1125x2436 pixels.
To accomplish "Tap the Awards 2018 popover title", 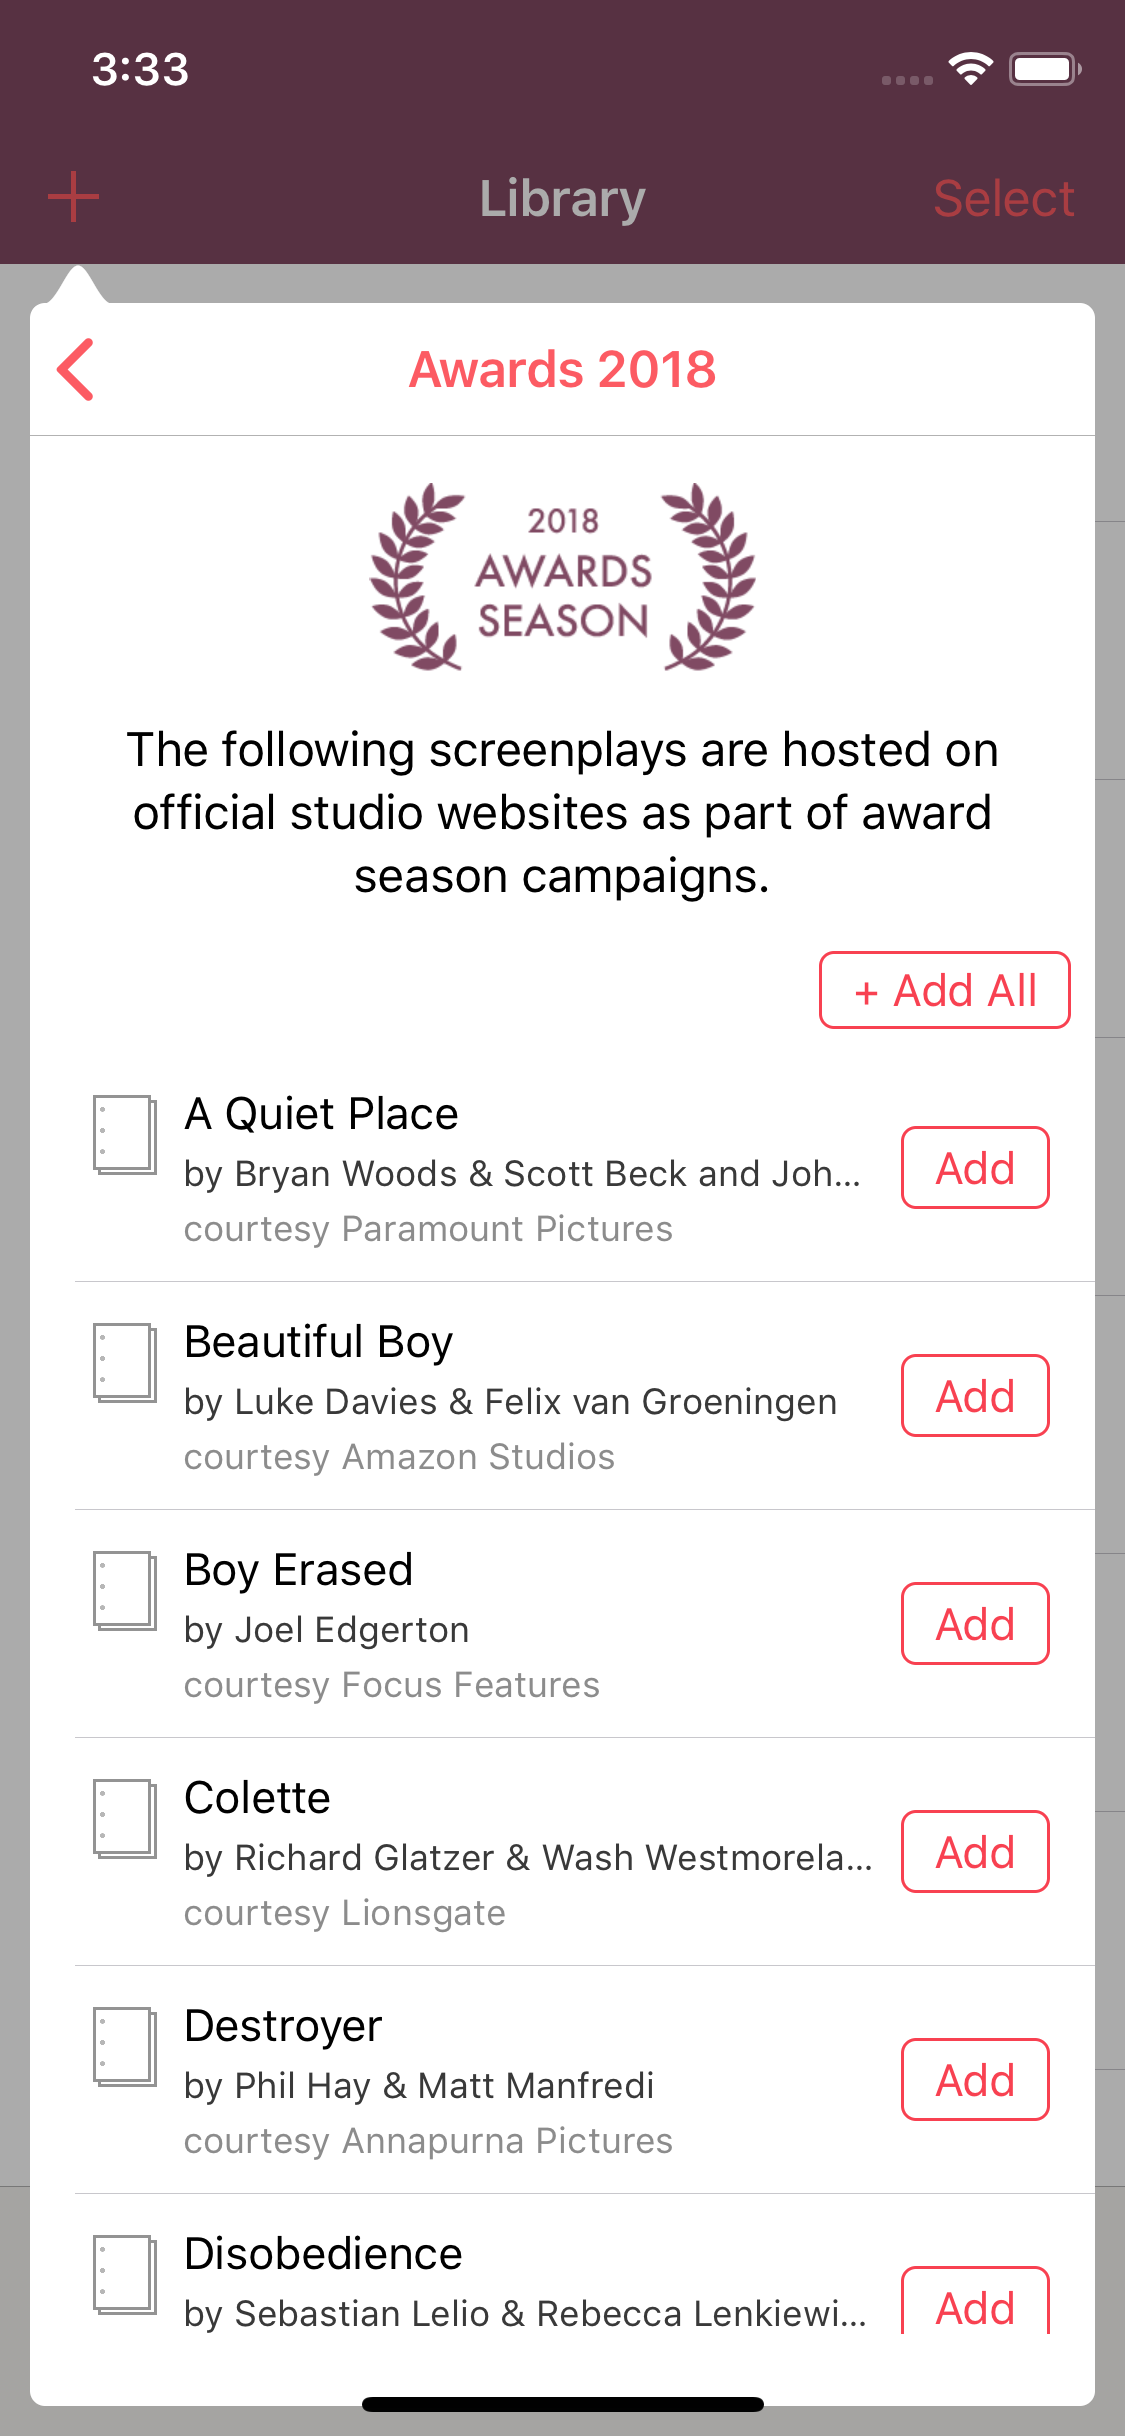I will pyautogui.click(x=562, y=369).
